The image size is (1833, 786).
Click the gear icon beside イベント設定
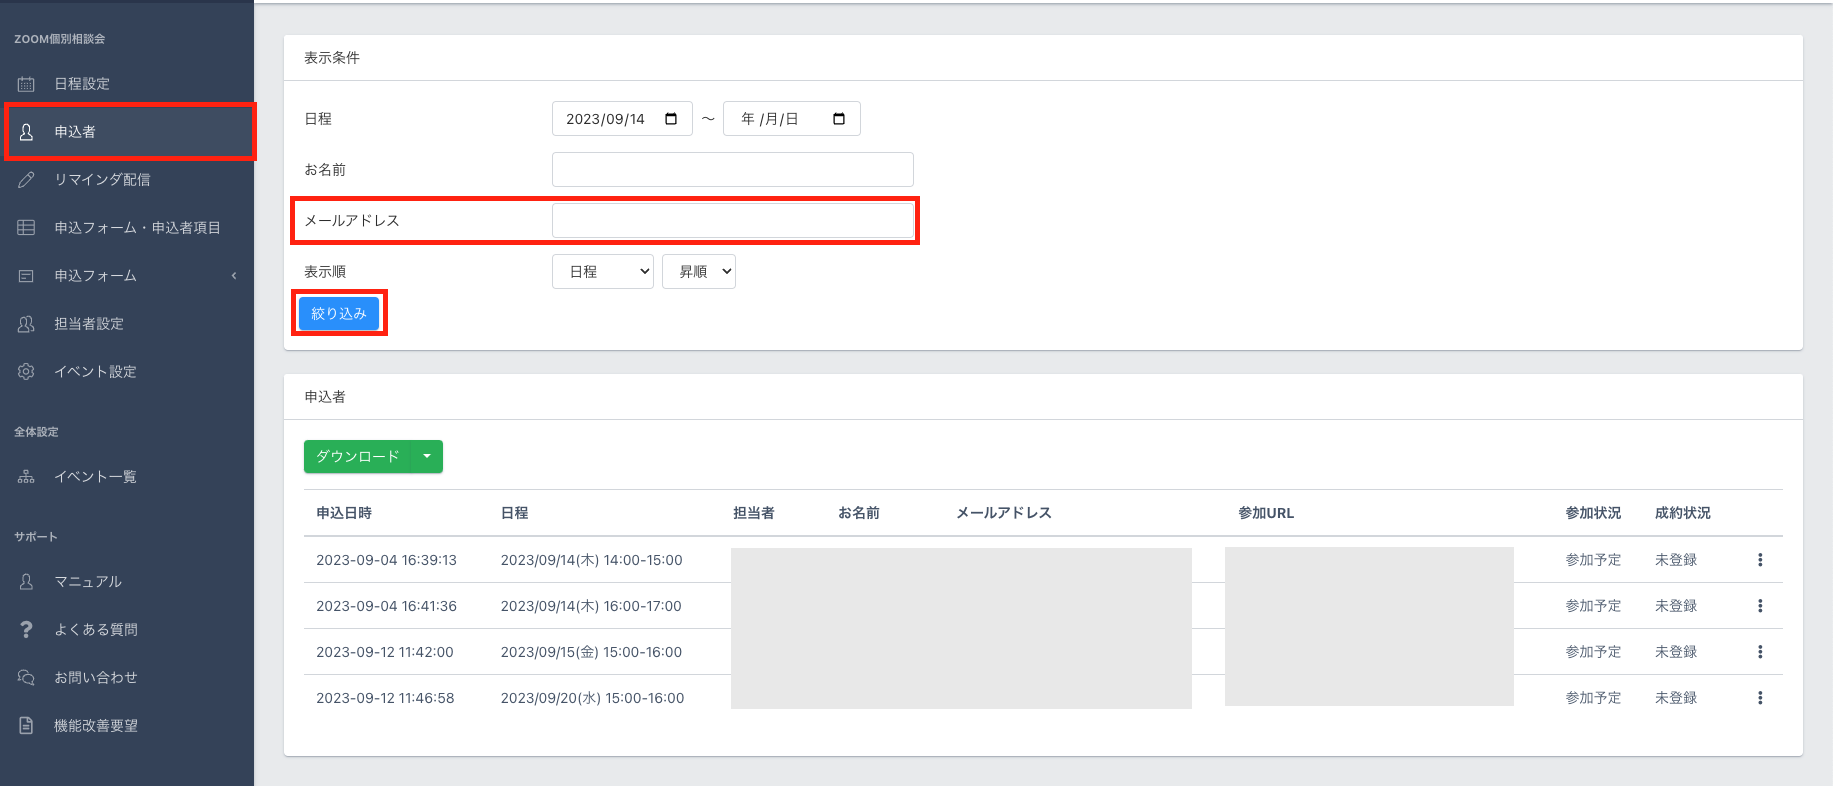tap(26, 372)
